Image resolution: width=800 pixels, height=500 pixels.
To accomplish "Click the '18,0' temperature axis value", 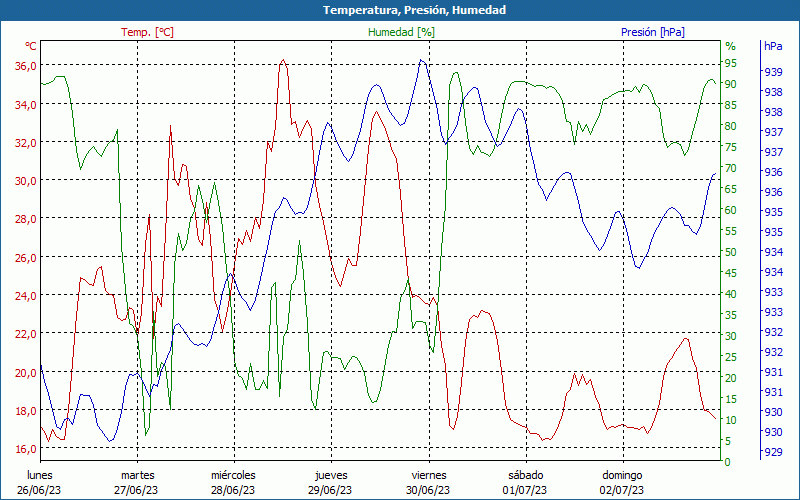I will (26, 411).
